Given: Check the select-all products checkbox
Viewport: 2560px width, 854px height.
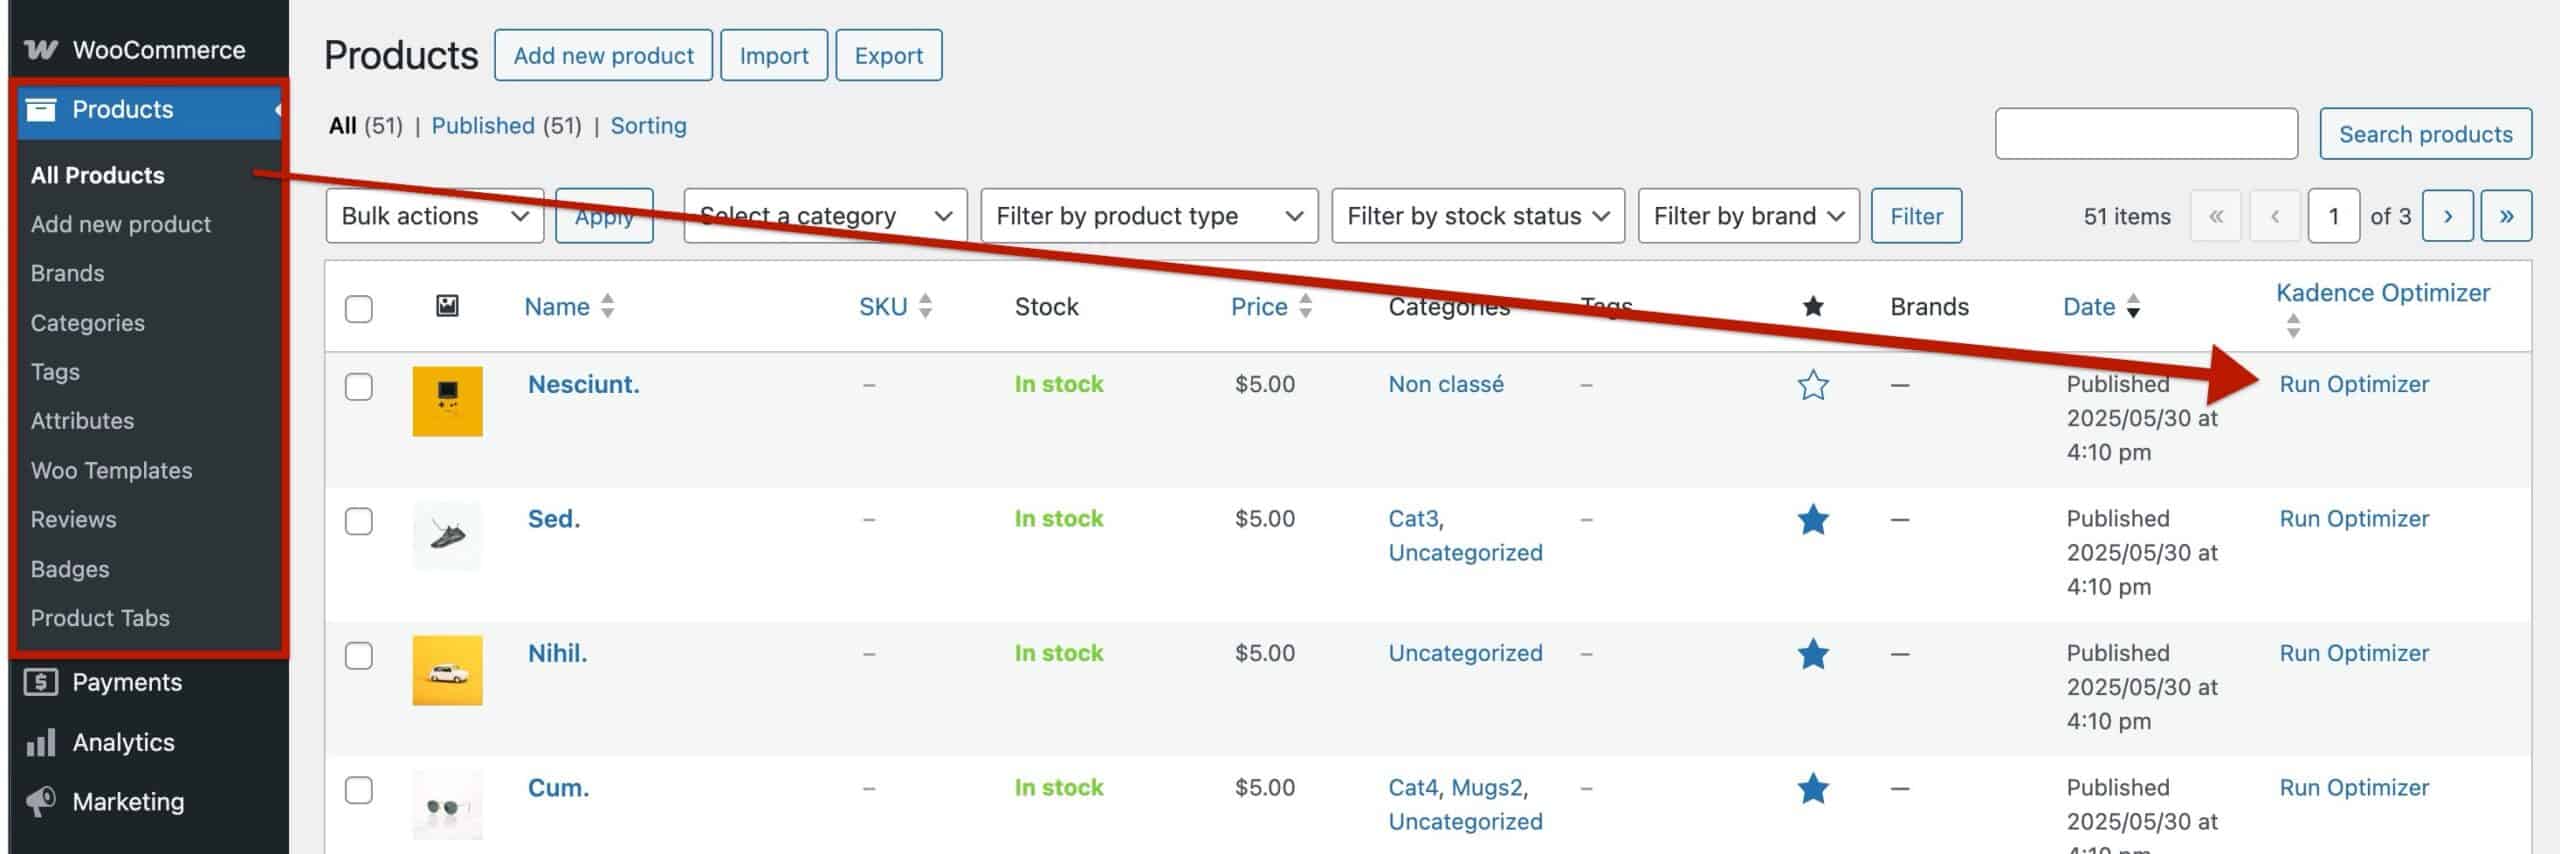Looking at the screenshot, I should 359,308.
